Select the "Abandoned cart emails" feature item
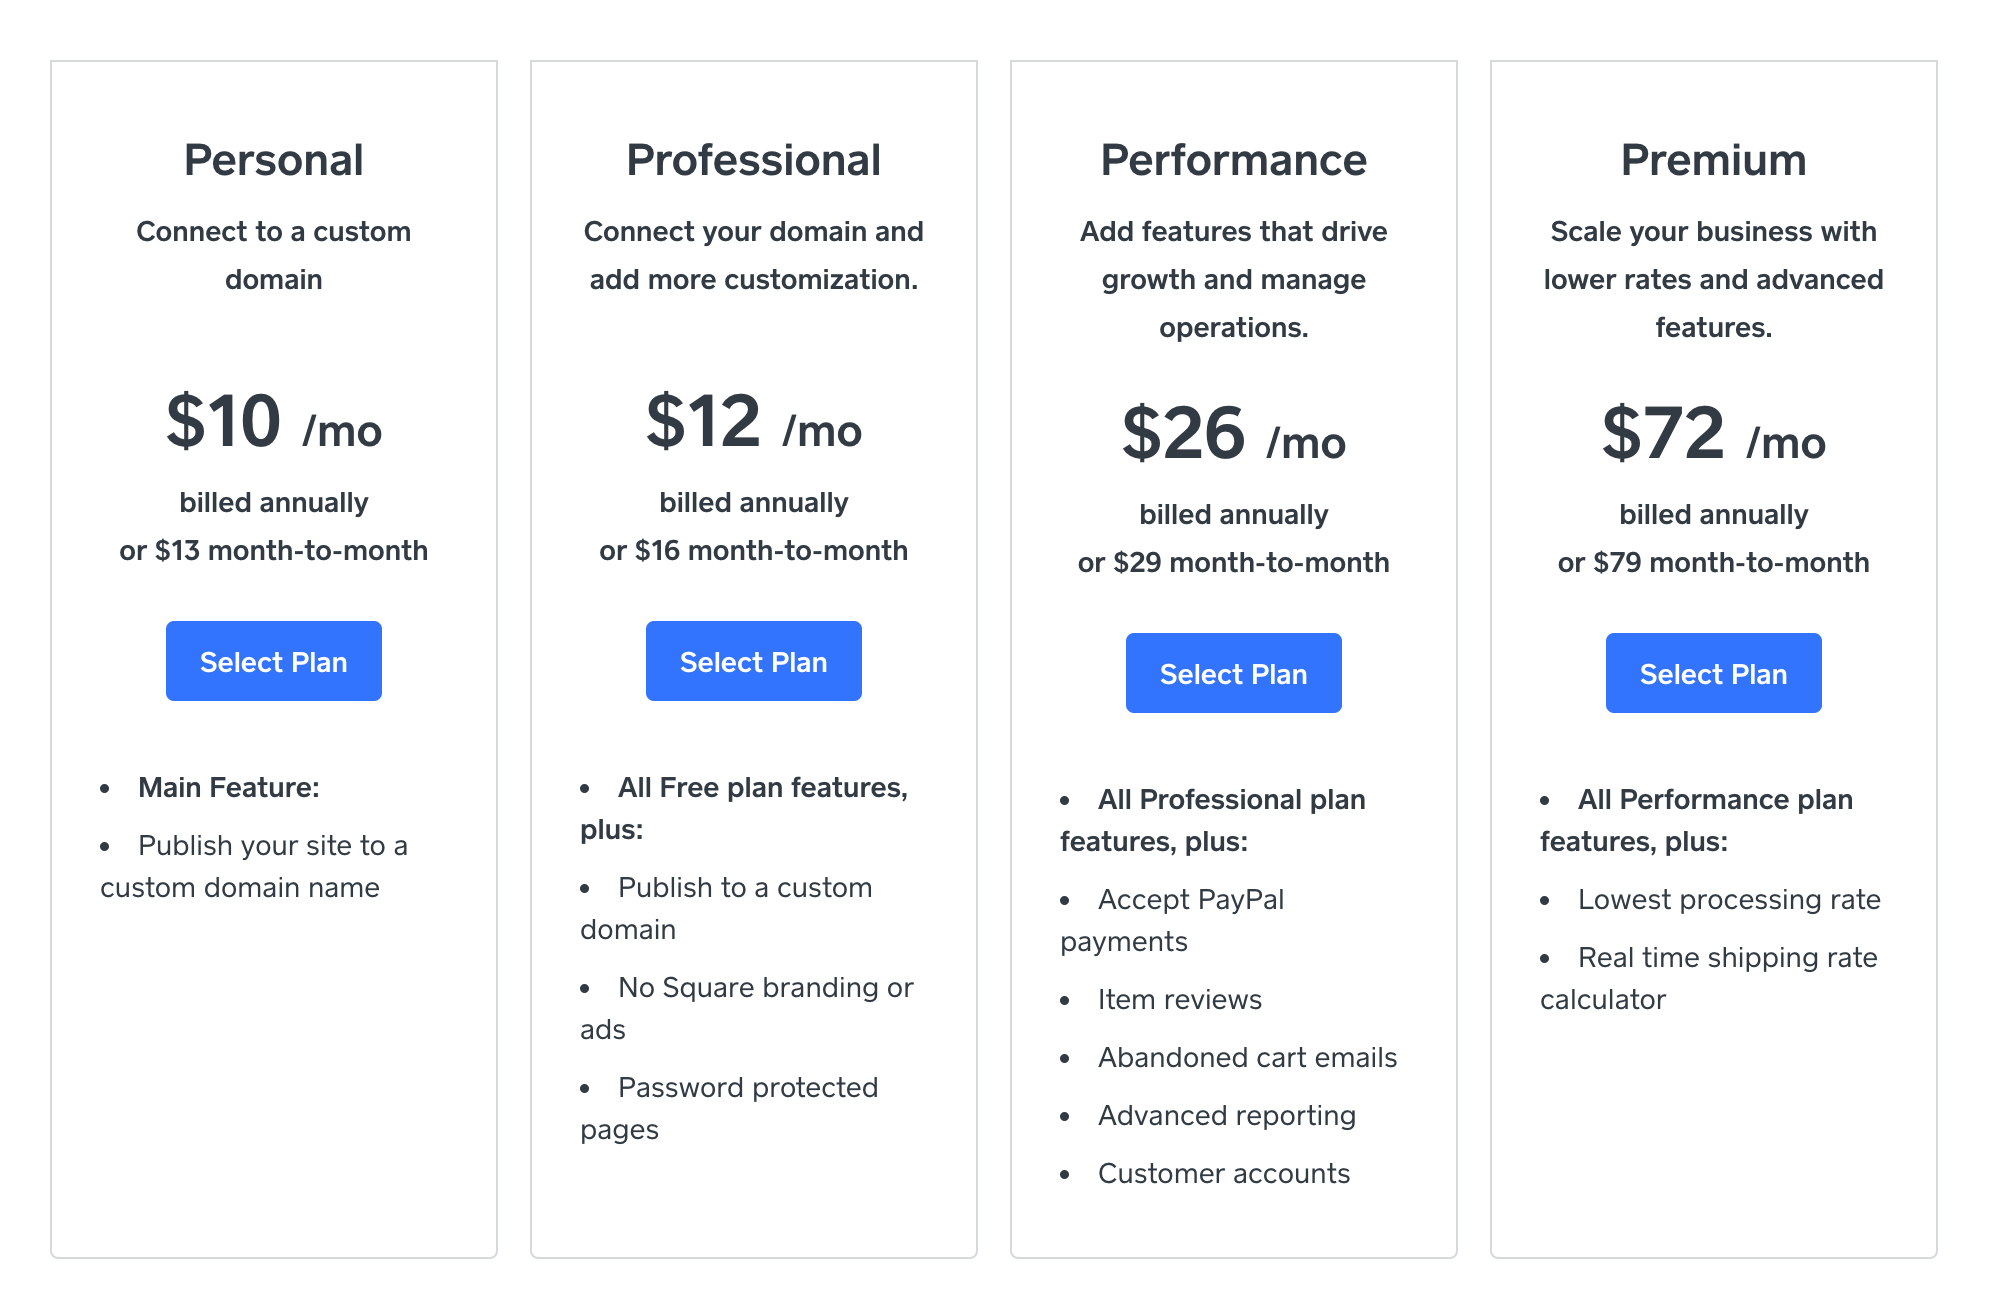Viewport: 2002px width, 1290px height. click(1247, 1057)
